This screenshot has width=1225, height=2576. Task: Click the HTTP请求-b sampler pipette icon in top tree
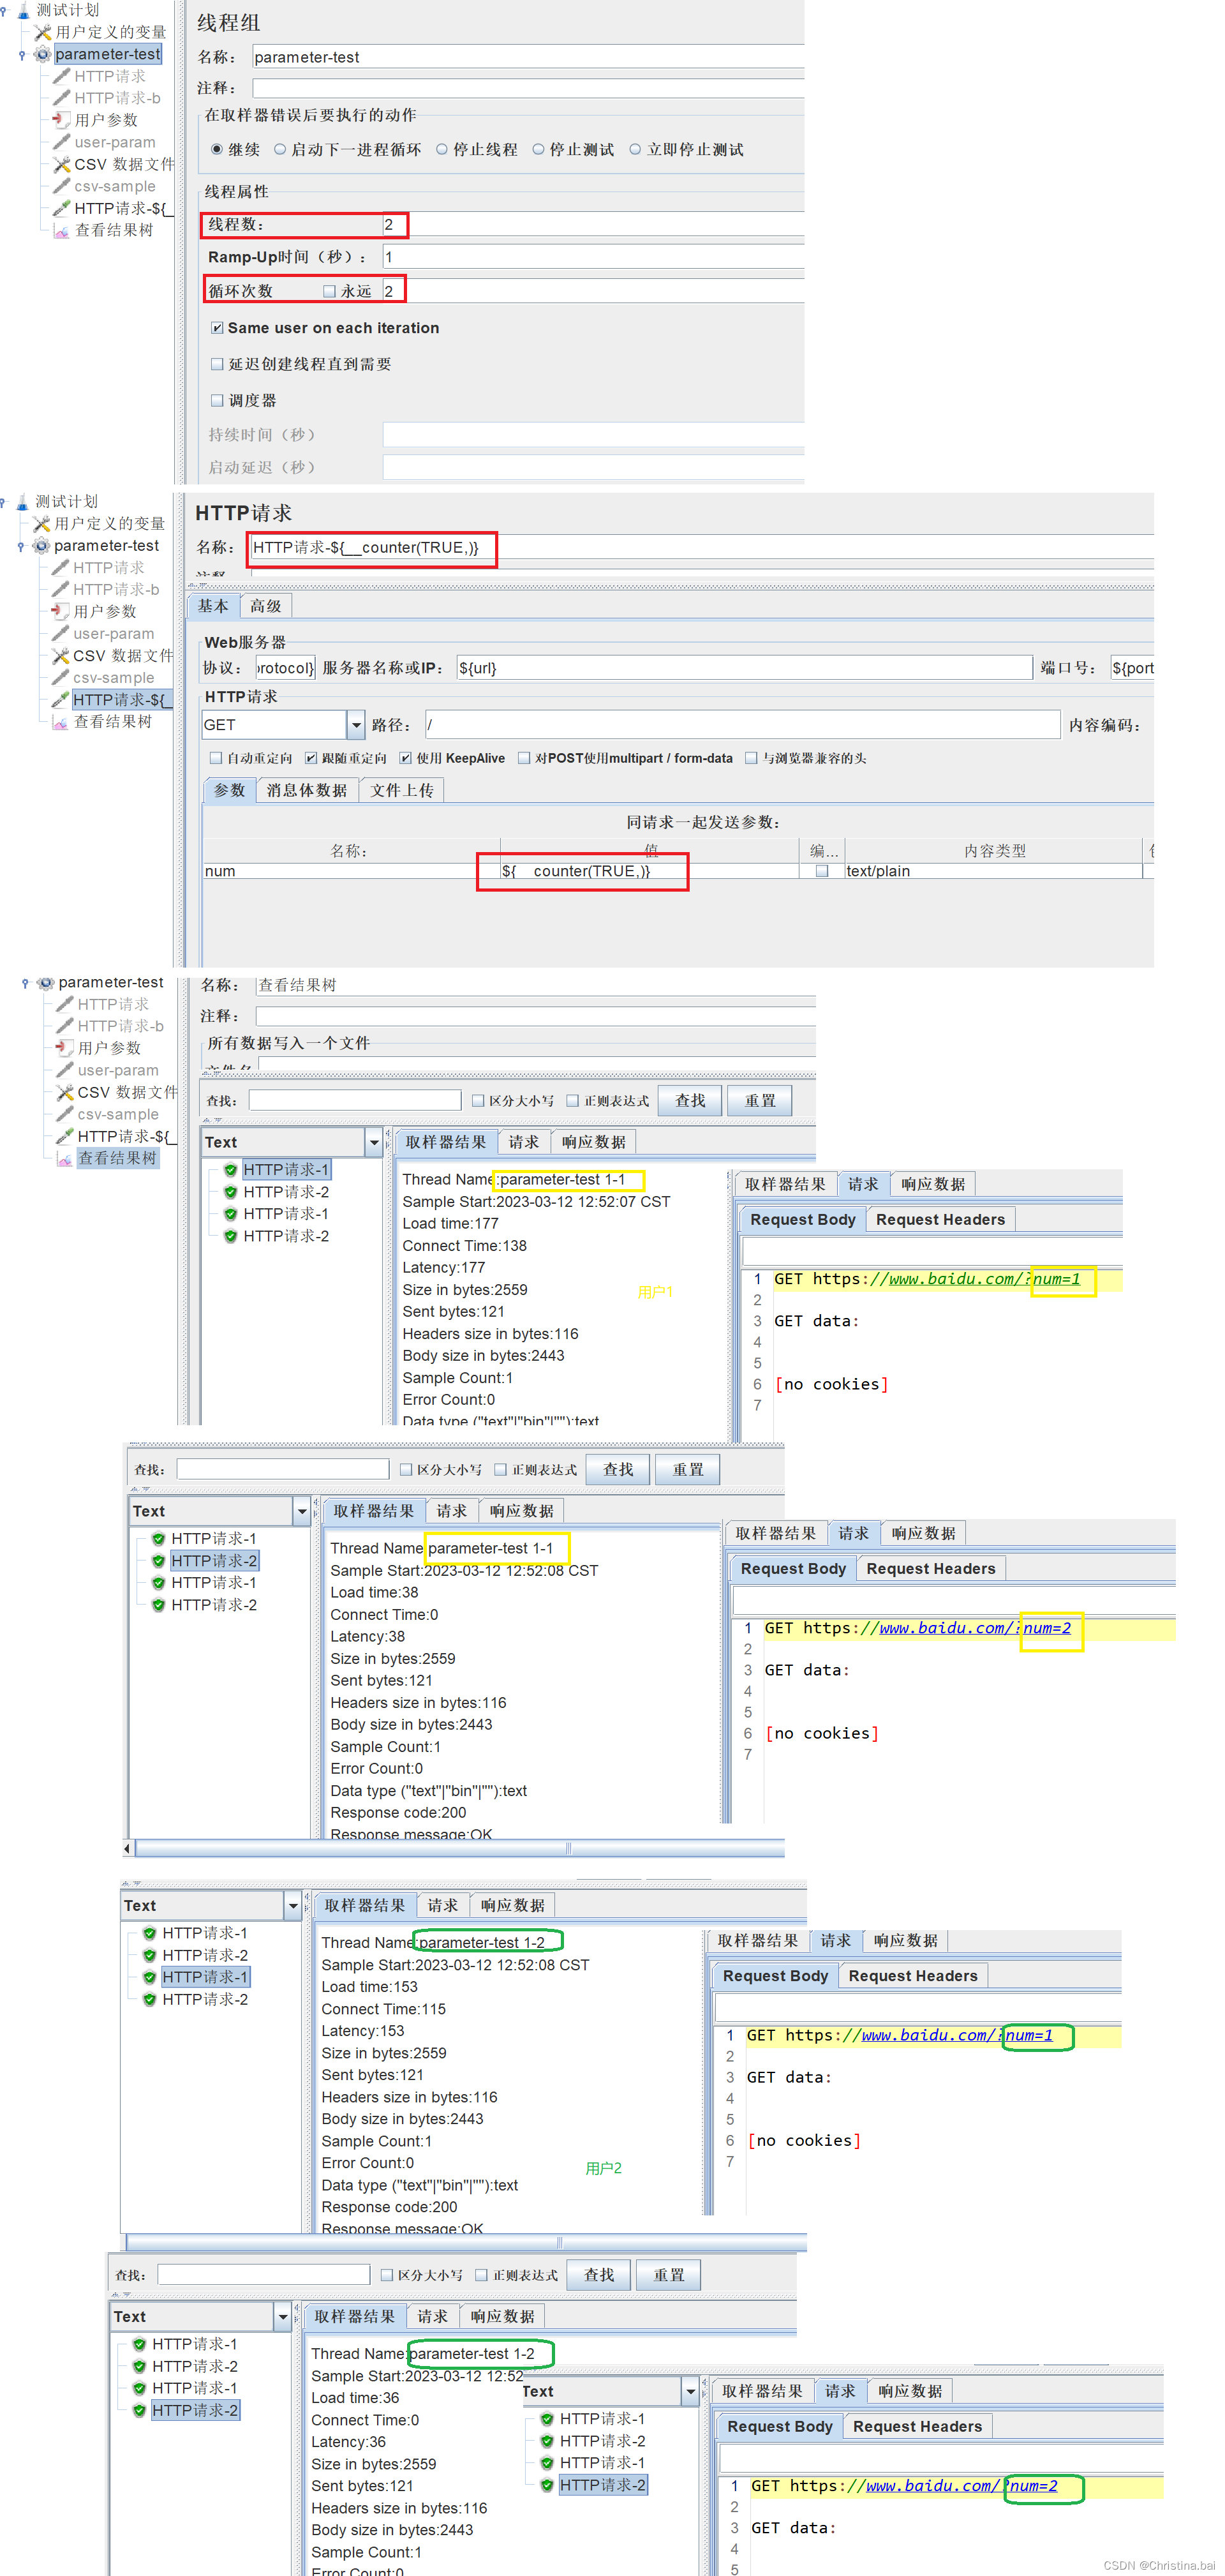[x=62, y=98]
